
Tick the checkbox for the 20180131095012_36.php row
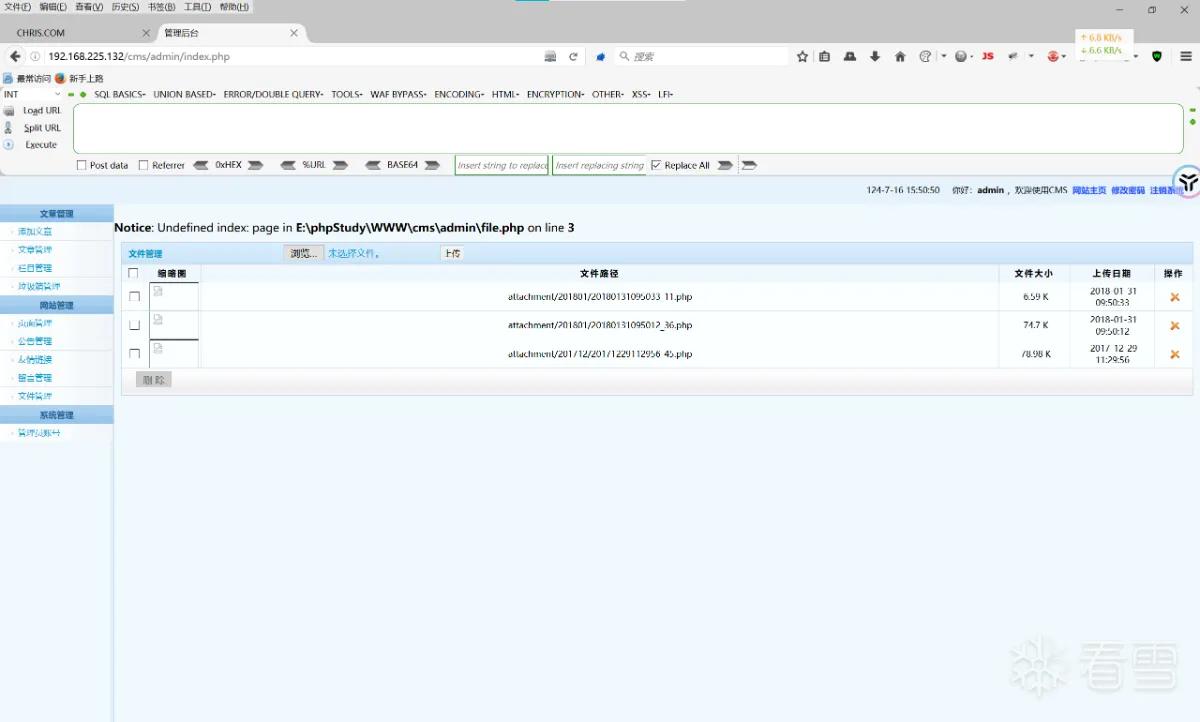[x=134, y=325]
